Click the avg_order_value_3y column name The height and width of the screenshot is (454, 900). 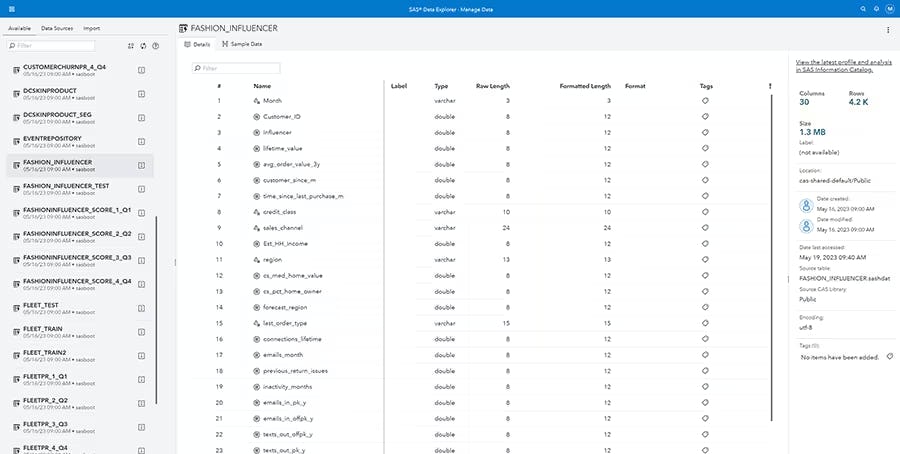click(x=291, y=164)
